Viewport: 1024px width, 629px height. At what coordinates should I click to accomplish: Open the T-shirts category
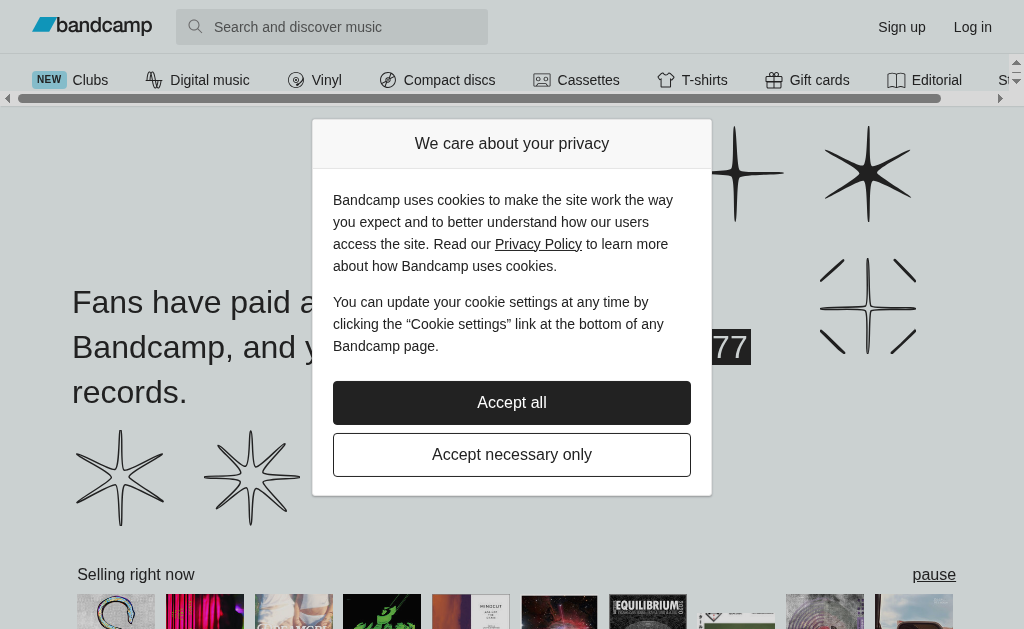[x=692, y=80]
